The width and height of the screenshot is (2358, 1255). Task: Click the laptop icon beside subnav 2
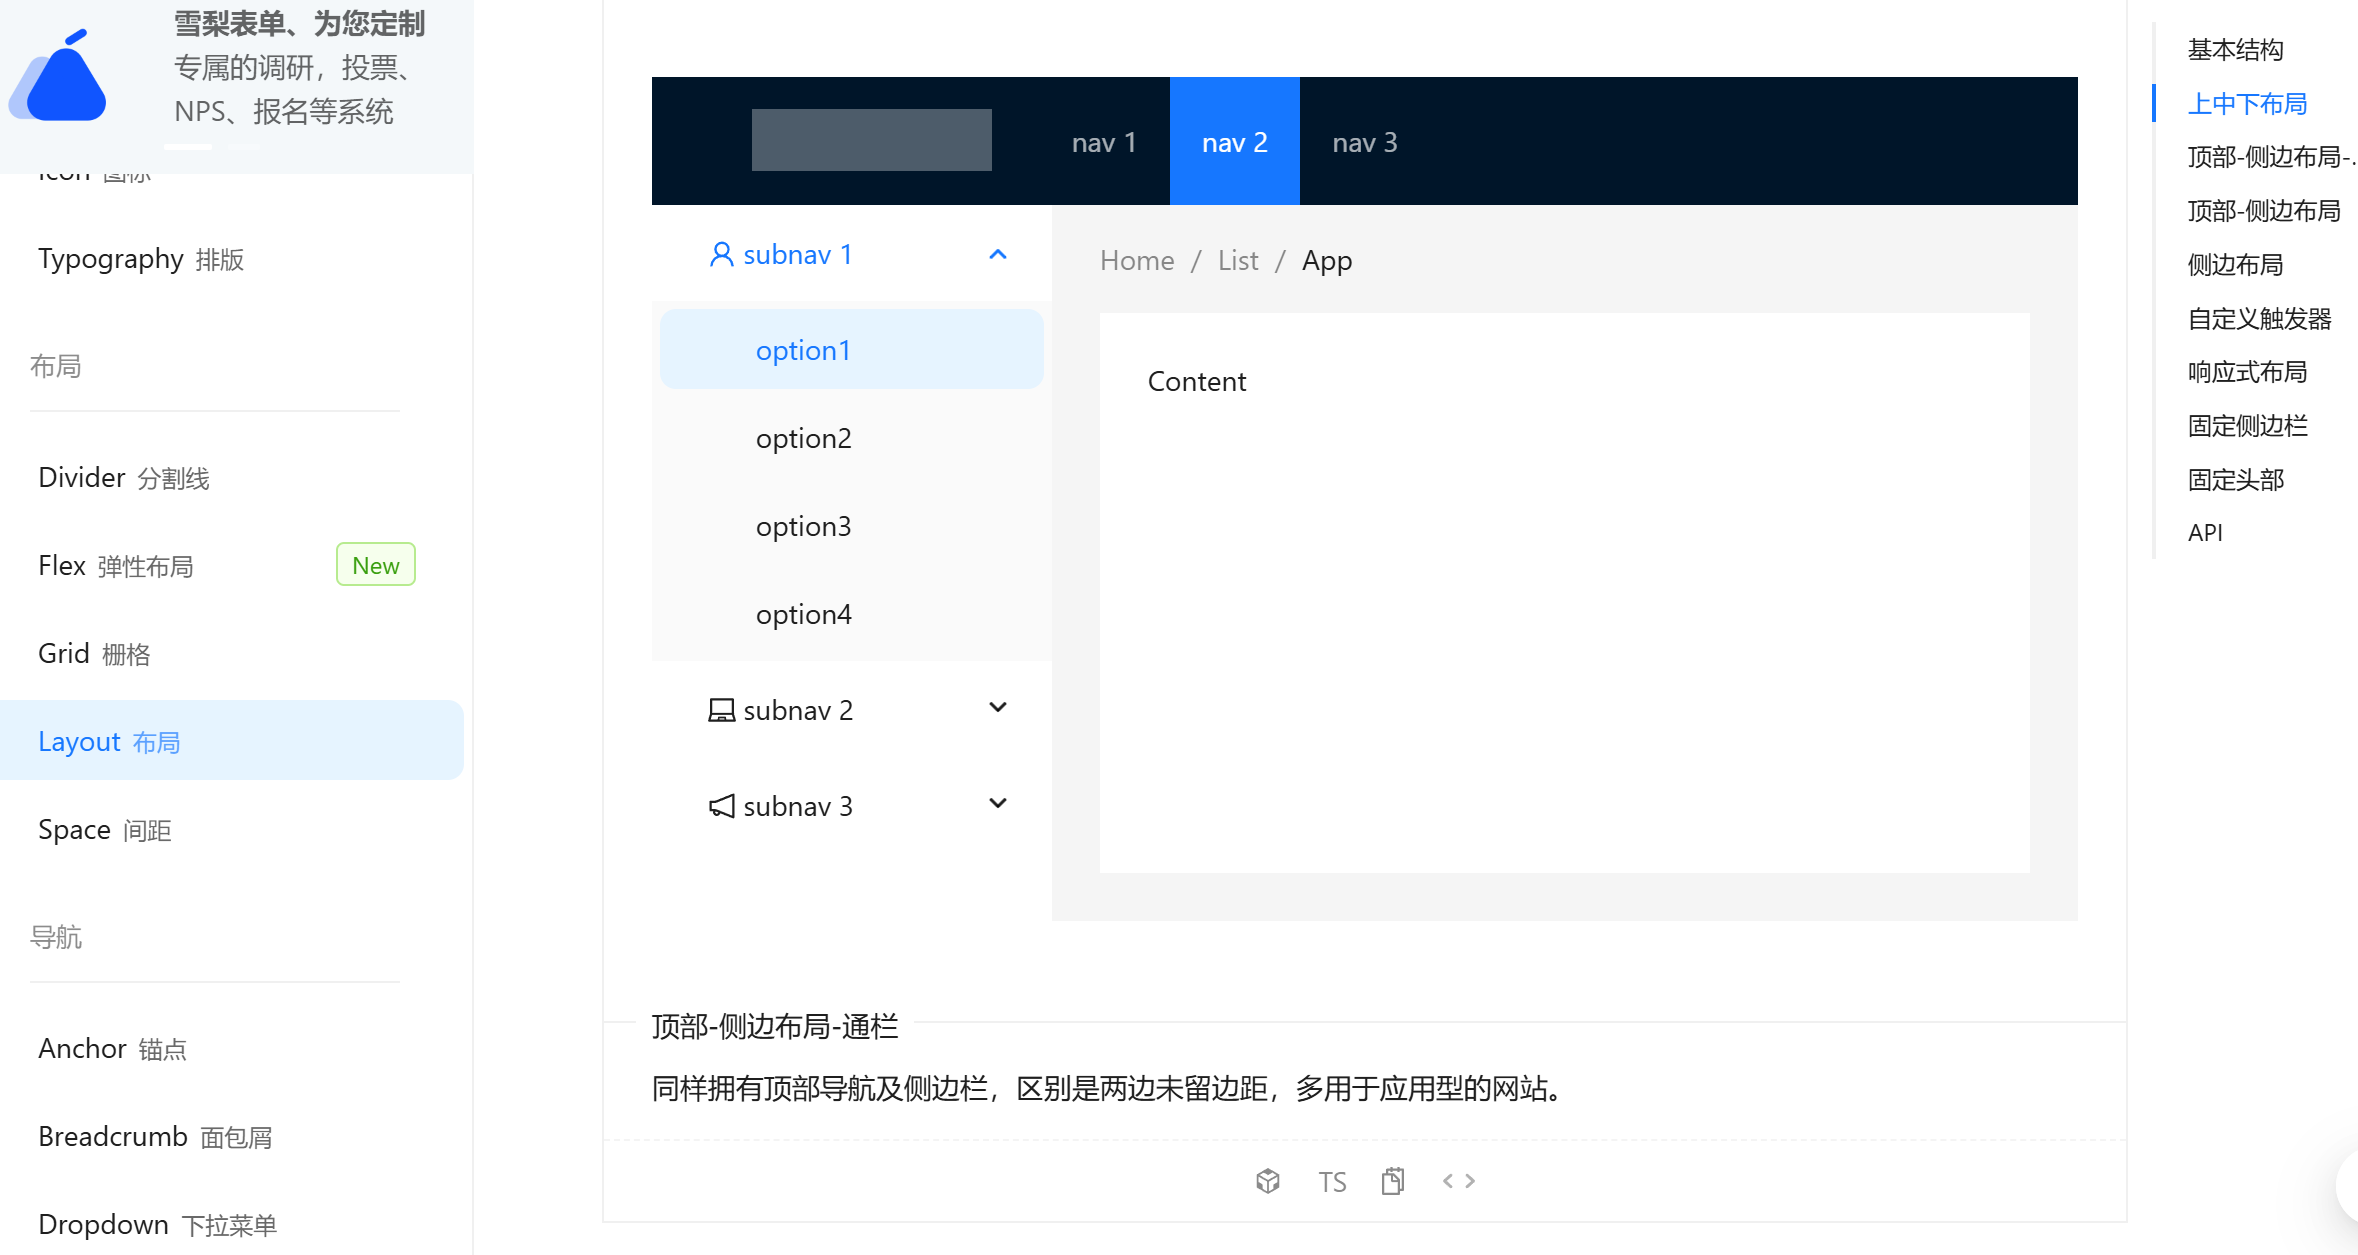721,710
